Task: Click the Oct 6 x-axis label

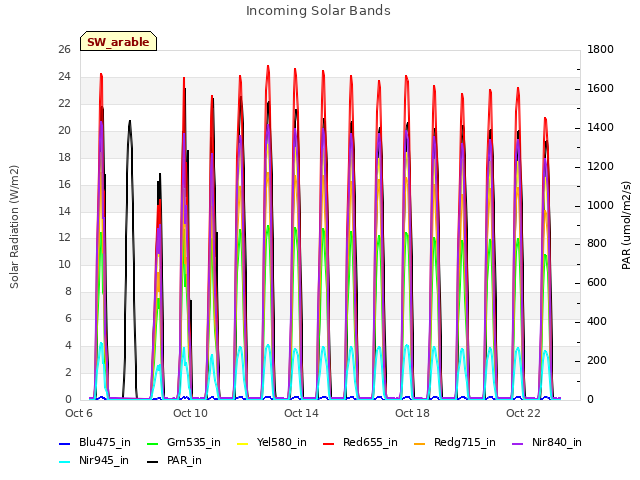Action: (x=79, y=413)
